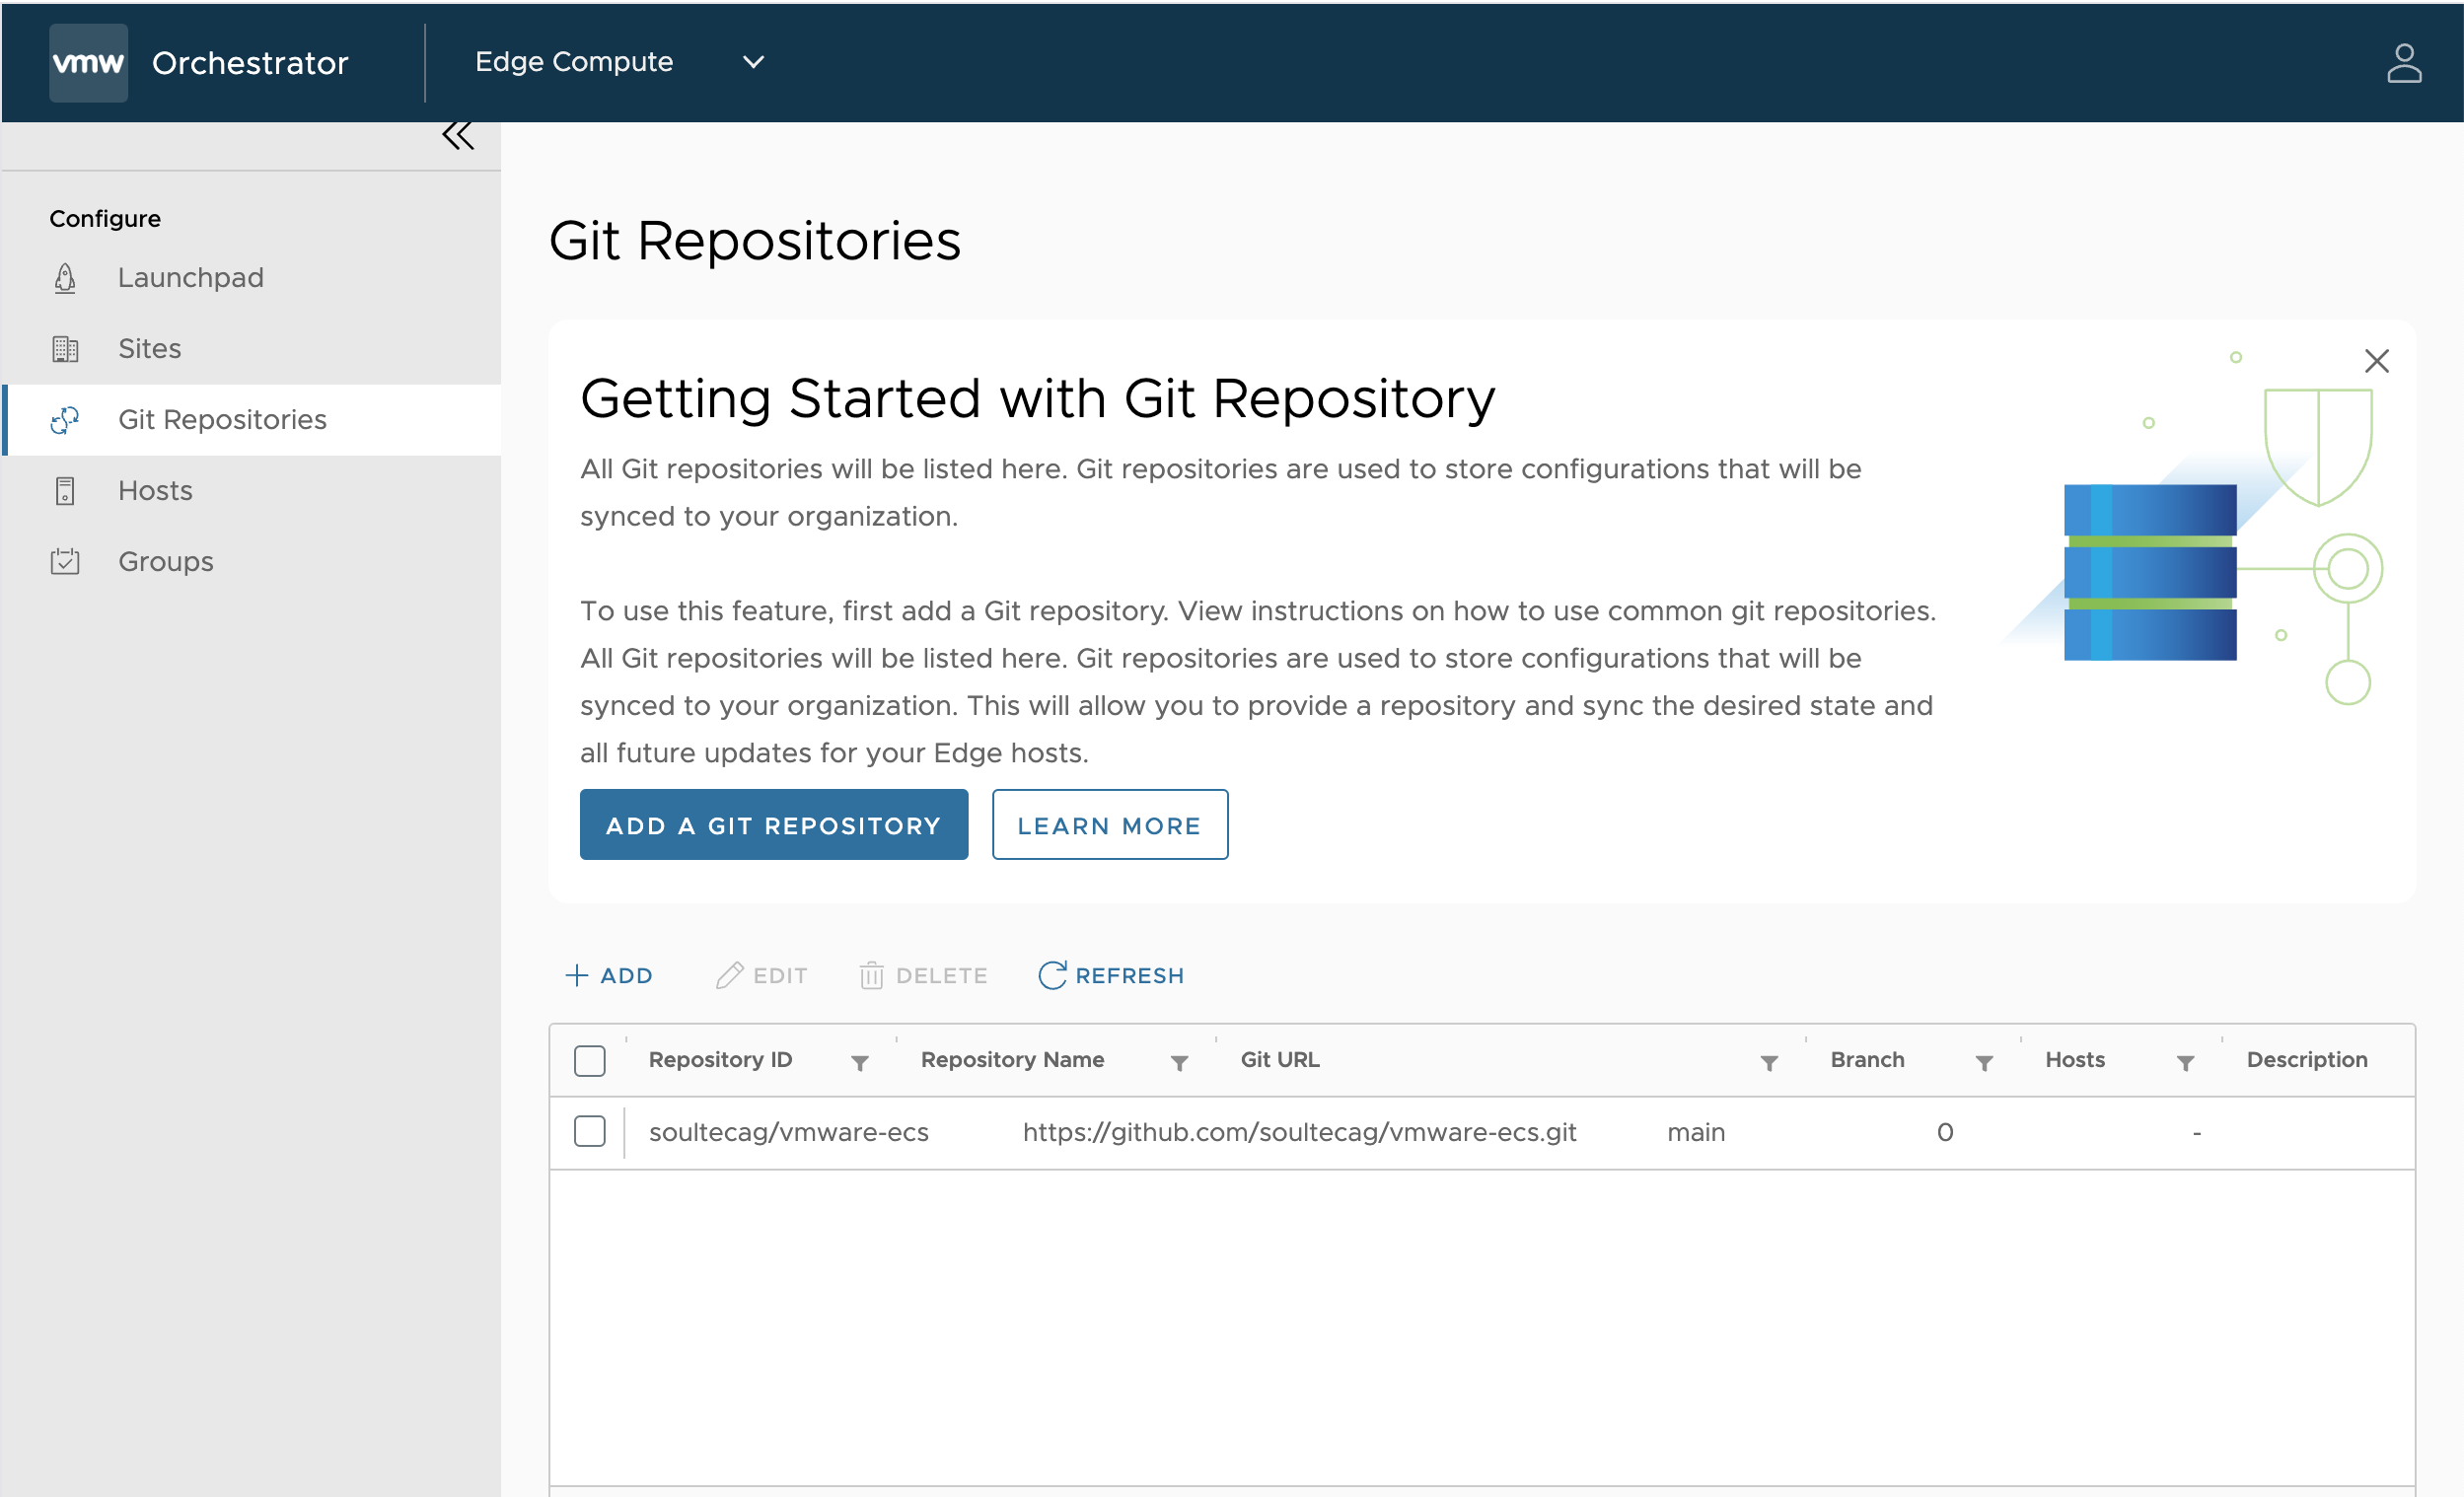2464x1497 pixels.
Task: Expand the Branch column filter options
Action: point(1982,1061)
